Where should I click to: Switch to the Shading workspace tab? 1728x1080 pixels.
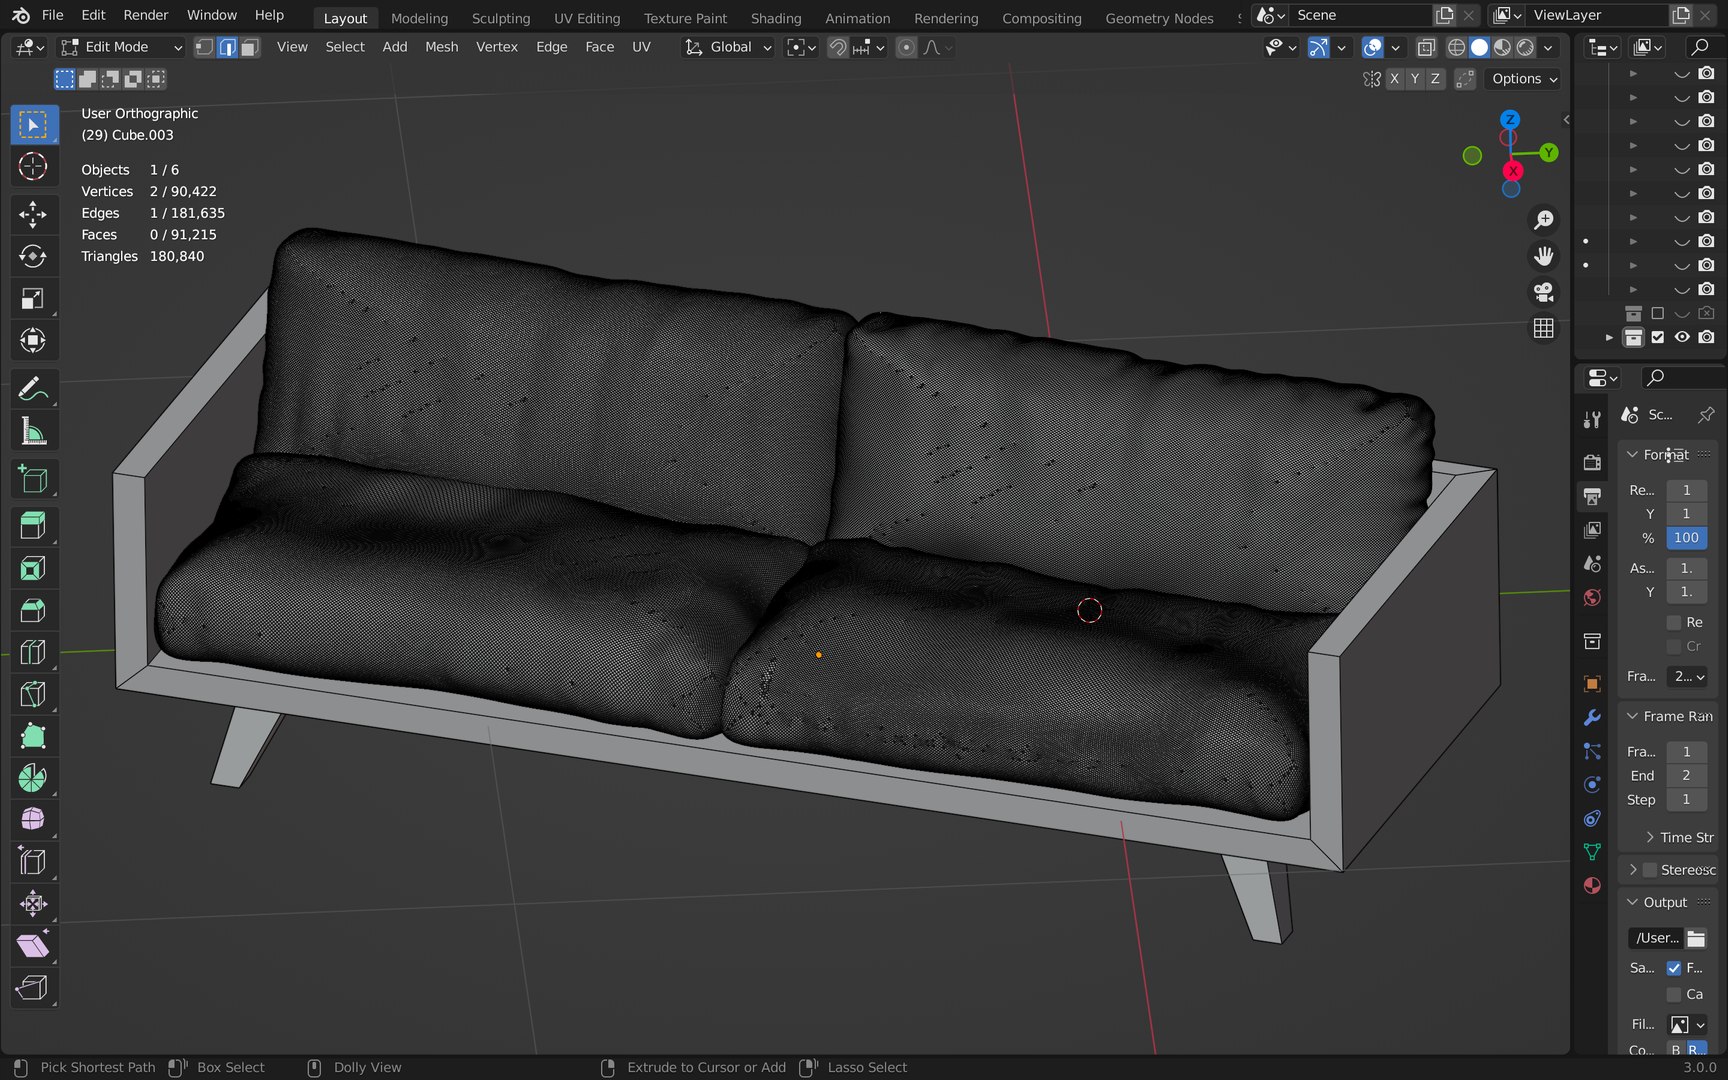(x=776, y=18)
